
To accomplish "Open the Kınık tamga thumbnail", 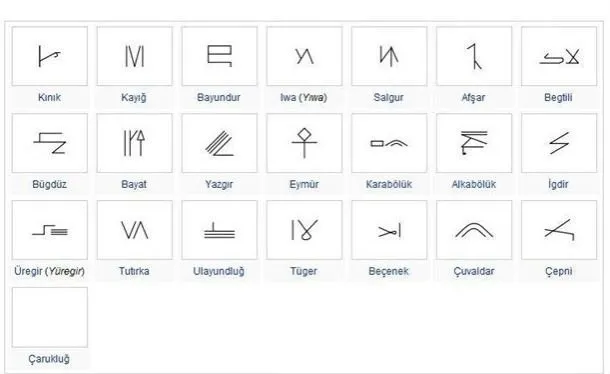I will [x=50, y=56].
